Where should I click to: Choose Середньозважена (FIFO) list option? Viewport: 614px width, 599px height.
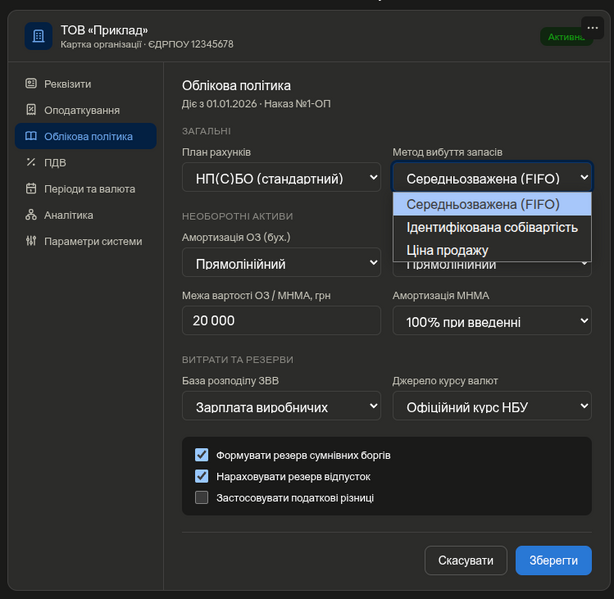click(x=492, y=204)
